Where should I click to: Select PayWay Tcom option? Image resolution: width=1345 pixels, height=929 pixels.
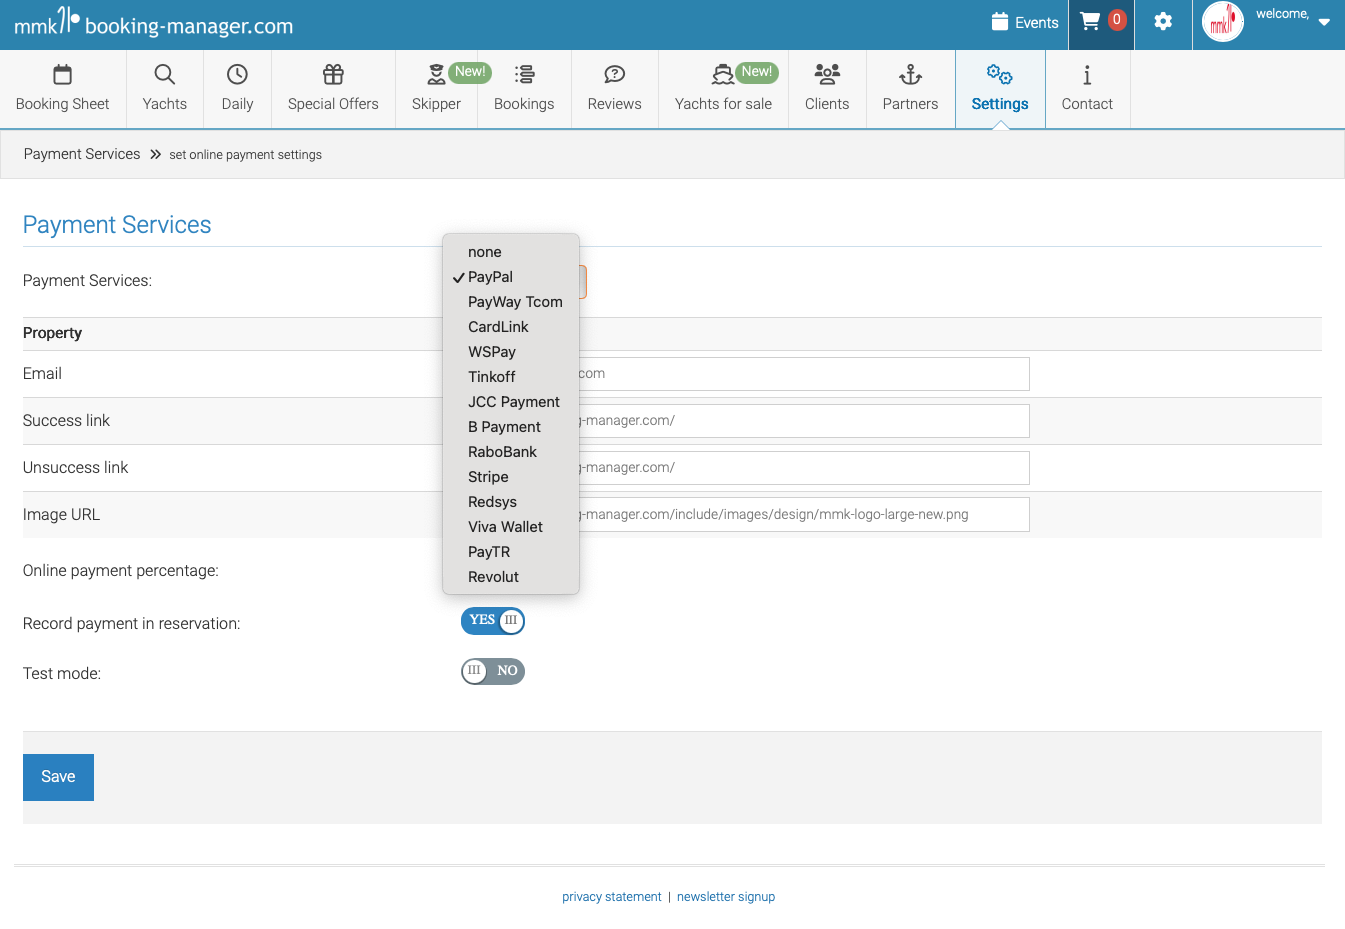click(511, 302)
